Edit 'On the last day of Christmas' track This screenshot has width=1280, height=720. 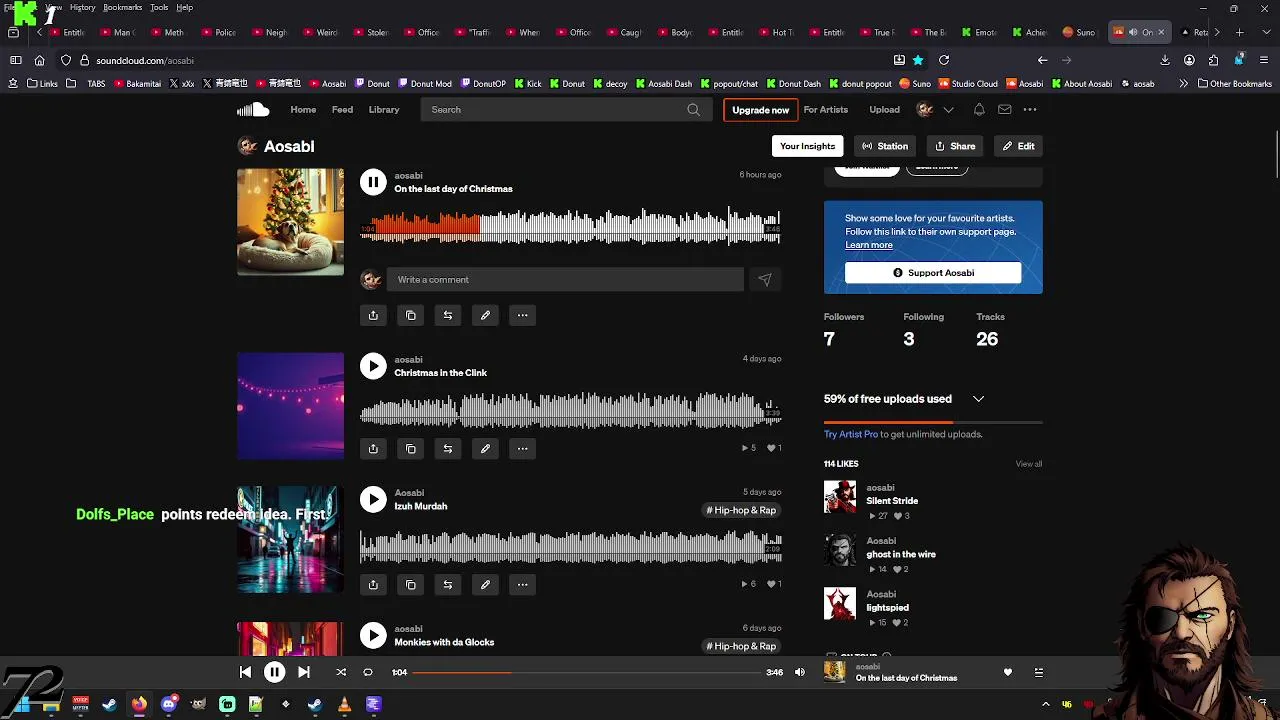pyautogui.click(x=485, y=315)
